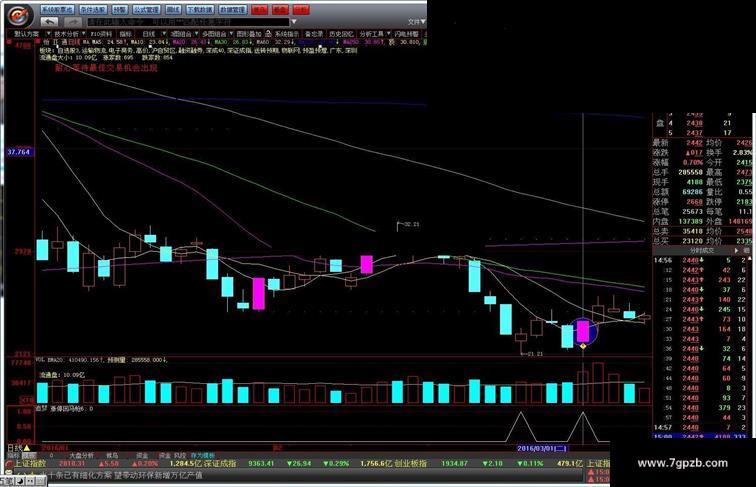Open 公式管理 formula manager
Image resolution: width=756 pixels, height=487 pixels.
point(146,10)
